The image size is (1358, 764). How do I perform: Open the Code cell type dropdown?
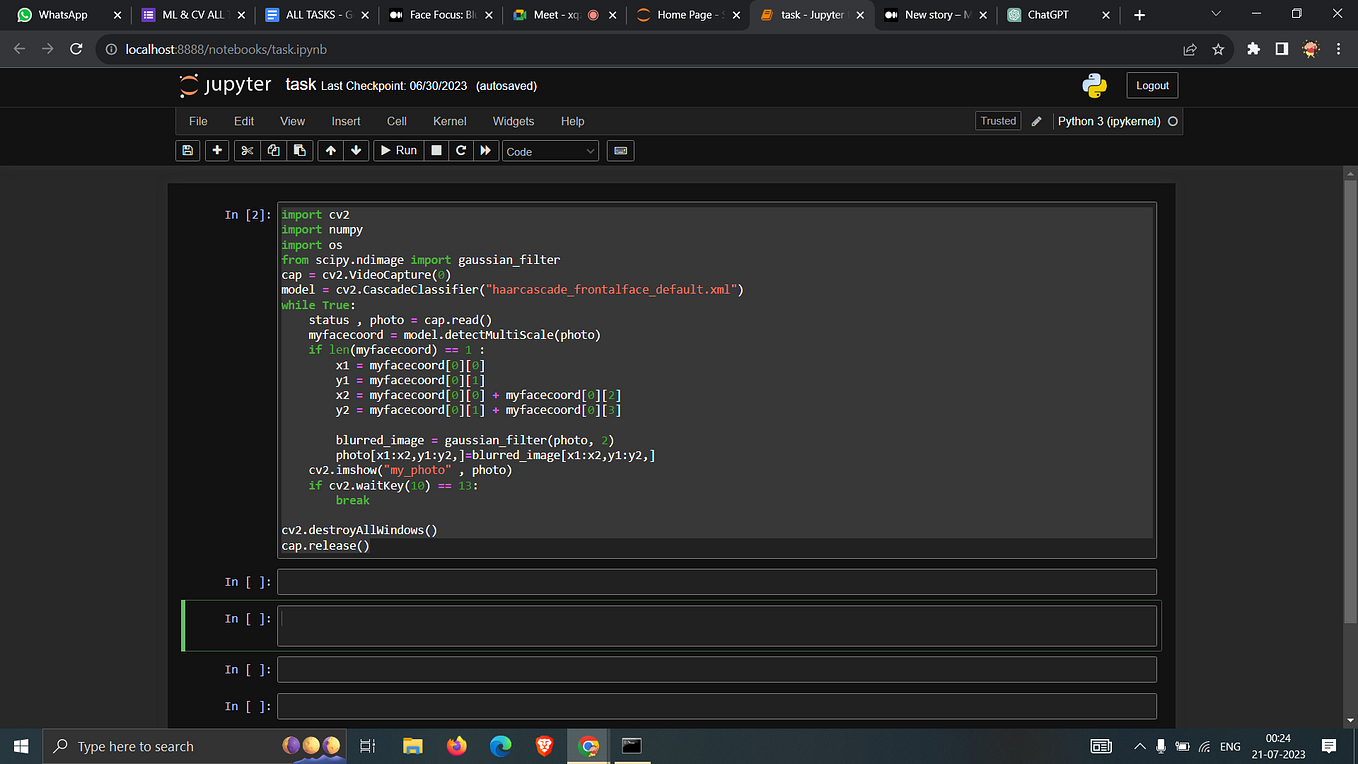549,151
